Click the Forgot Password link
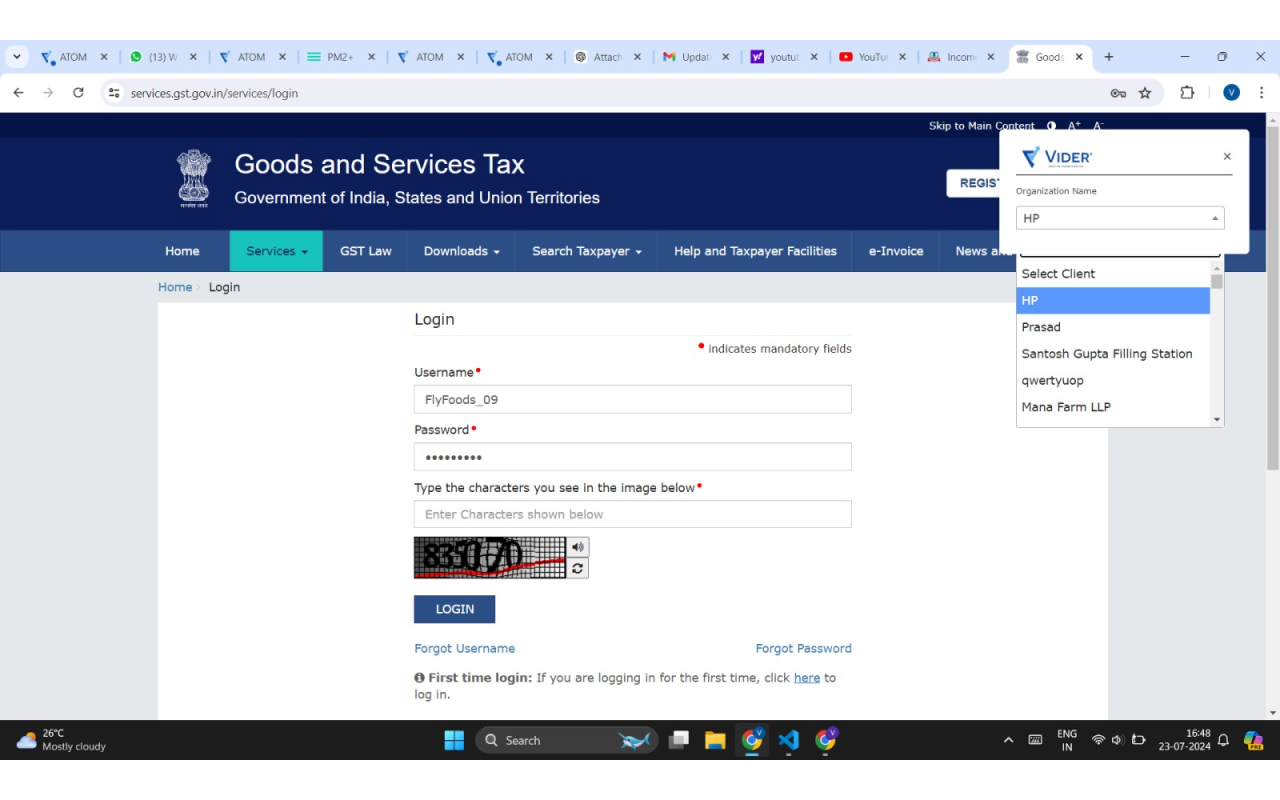Screen dimensions: 1280x800 click(803, 648)
